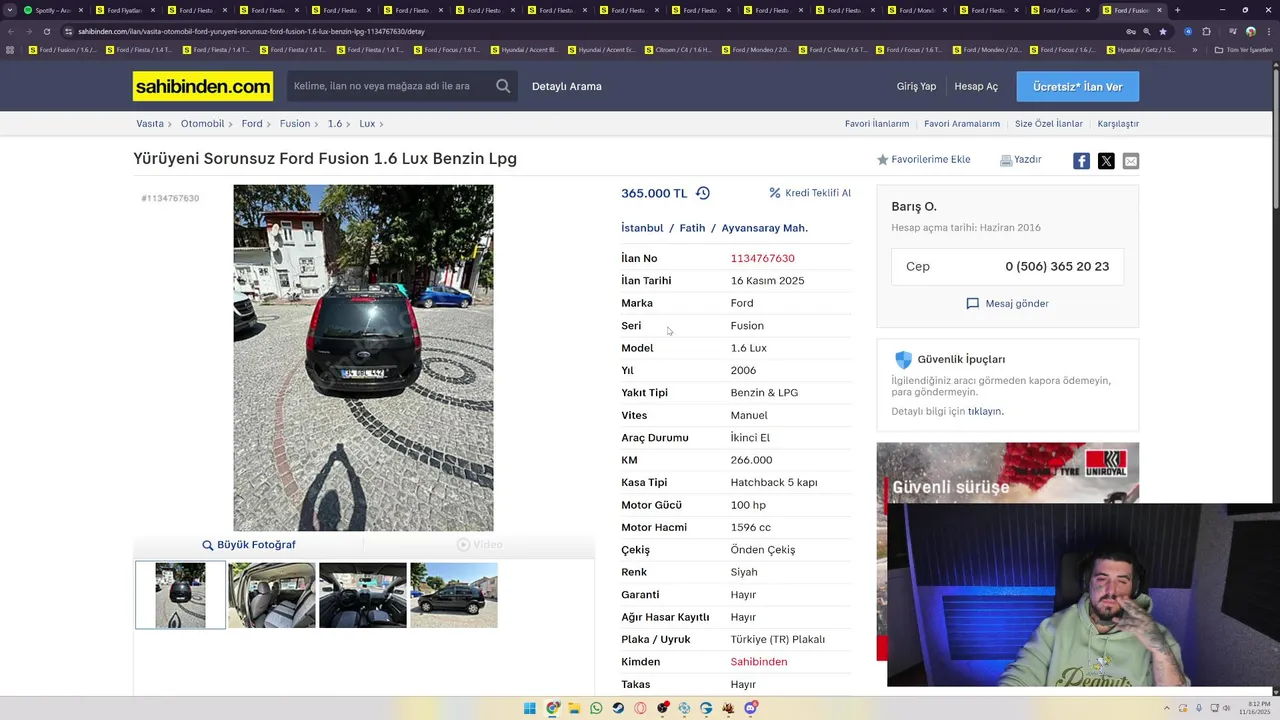Screen dimensions: 1280x720
Task: Click the tıklayın security tips link
Action: (x=985, y=411)
